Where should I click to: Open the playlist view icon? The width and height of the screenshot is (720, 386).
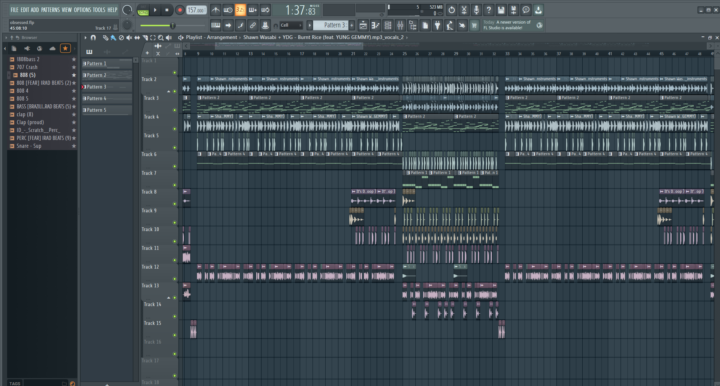pyautogui.click(x=363, y=26)
